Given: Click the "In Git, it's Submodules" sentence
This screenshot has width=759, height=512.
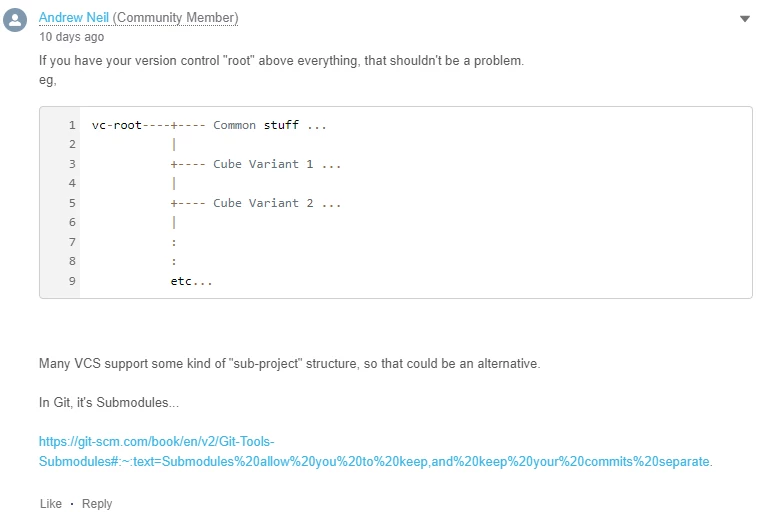Looking at the screenshot, I should 109,403.
